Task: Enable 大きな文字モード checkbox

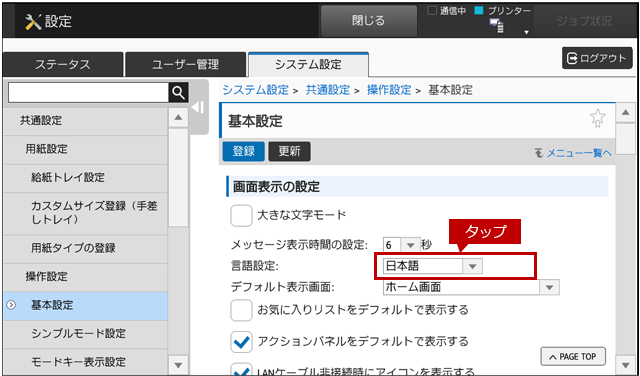Action: tap(241, 215)
